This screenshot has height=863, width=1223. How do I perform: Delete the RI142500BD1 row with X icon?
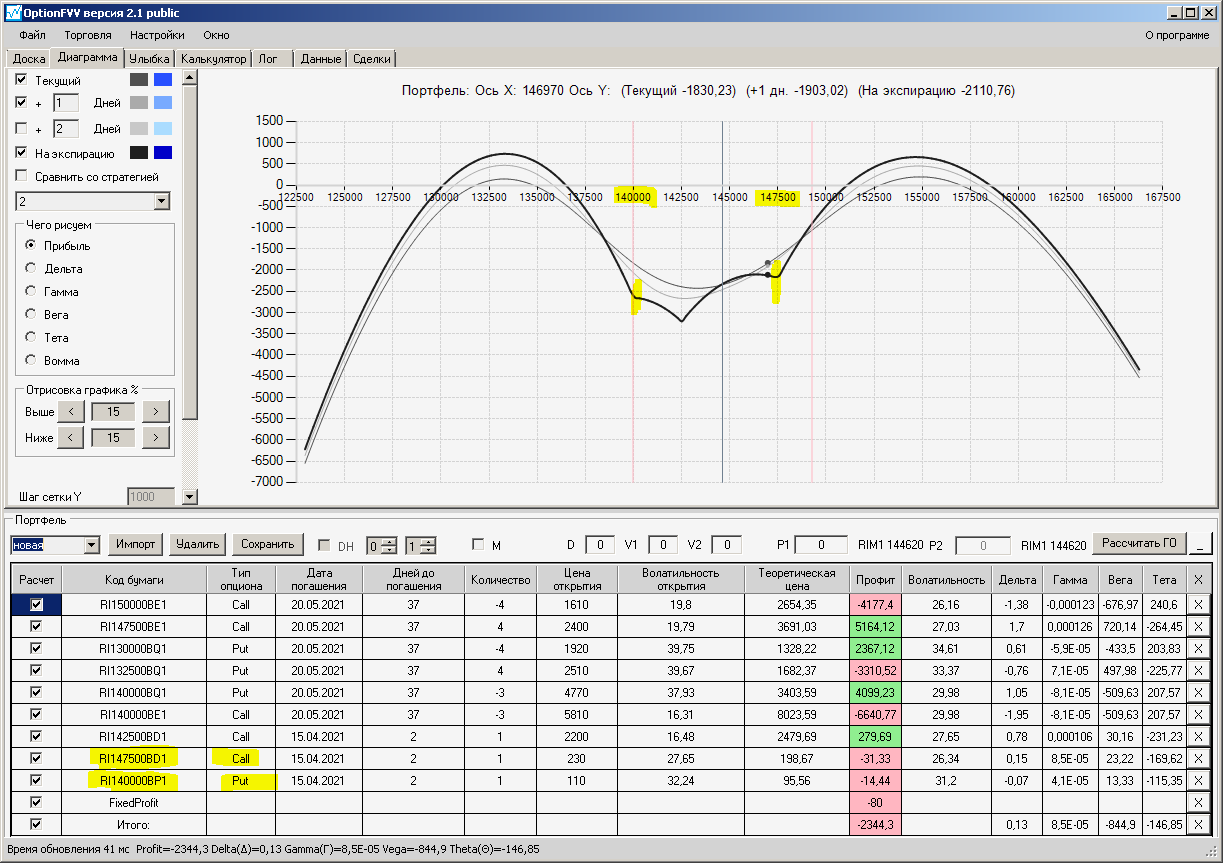[1198, 736]
